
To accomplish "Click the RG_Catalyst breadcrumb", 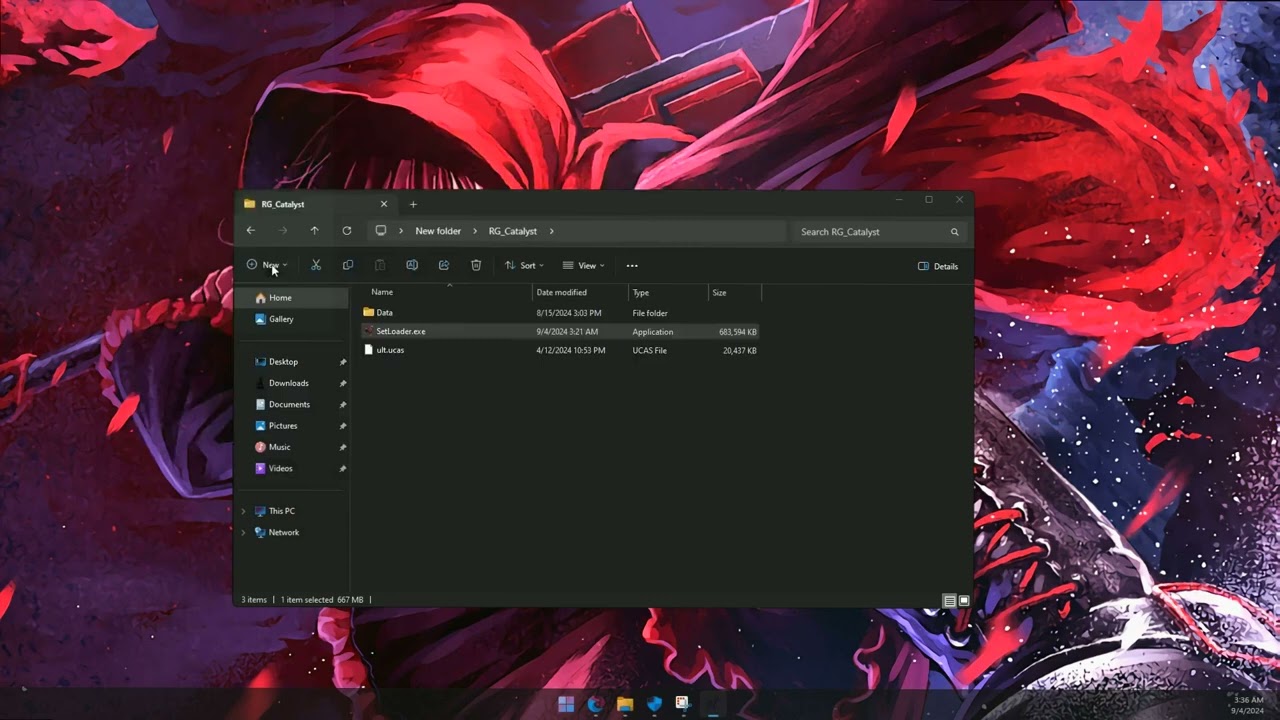I will tap(513, 231).
